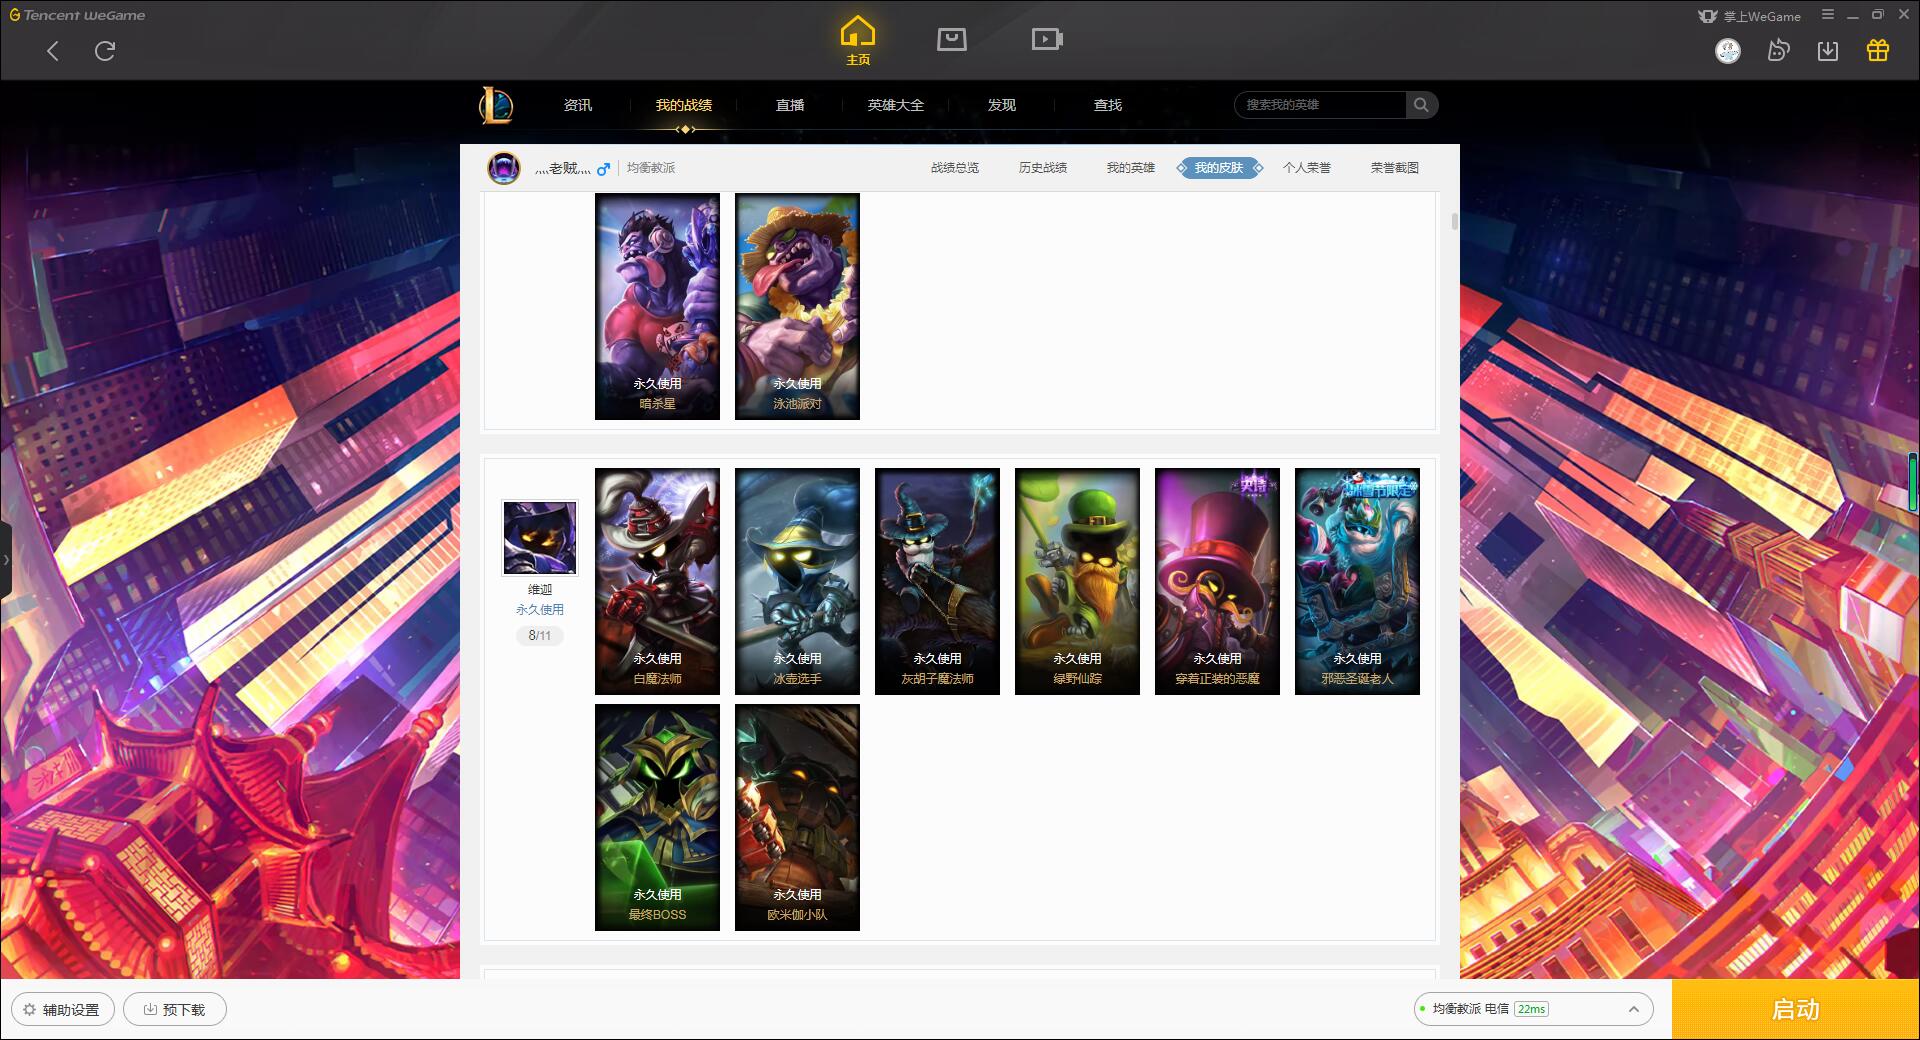Open the hamburger main menu icon
This screenshot has height=1040, width=1920.
tap(1828, 15)
